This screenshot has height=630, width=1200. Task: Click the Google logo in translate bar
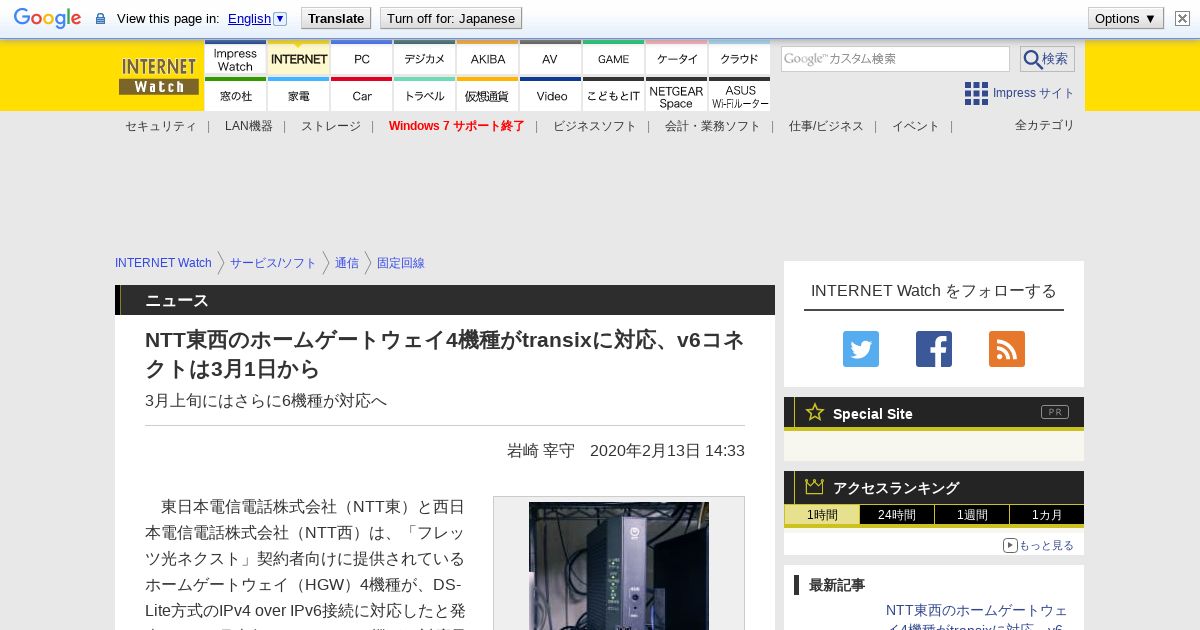(47, 18)
